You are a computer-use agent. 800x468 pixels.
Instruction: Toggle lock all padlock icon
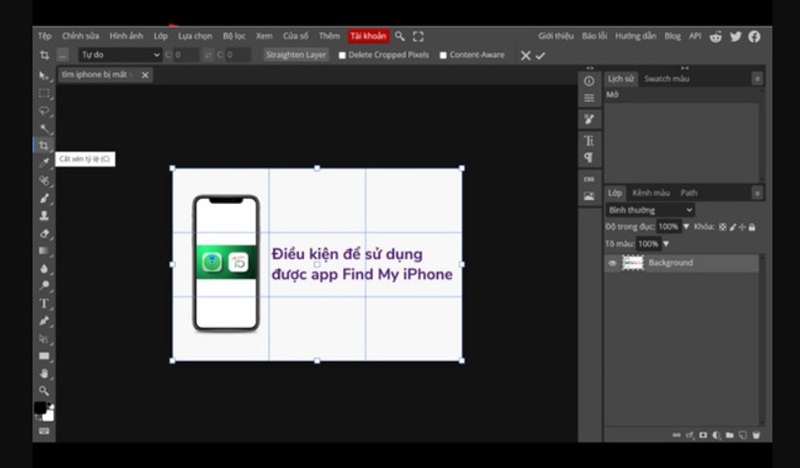pos(752,227)
